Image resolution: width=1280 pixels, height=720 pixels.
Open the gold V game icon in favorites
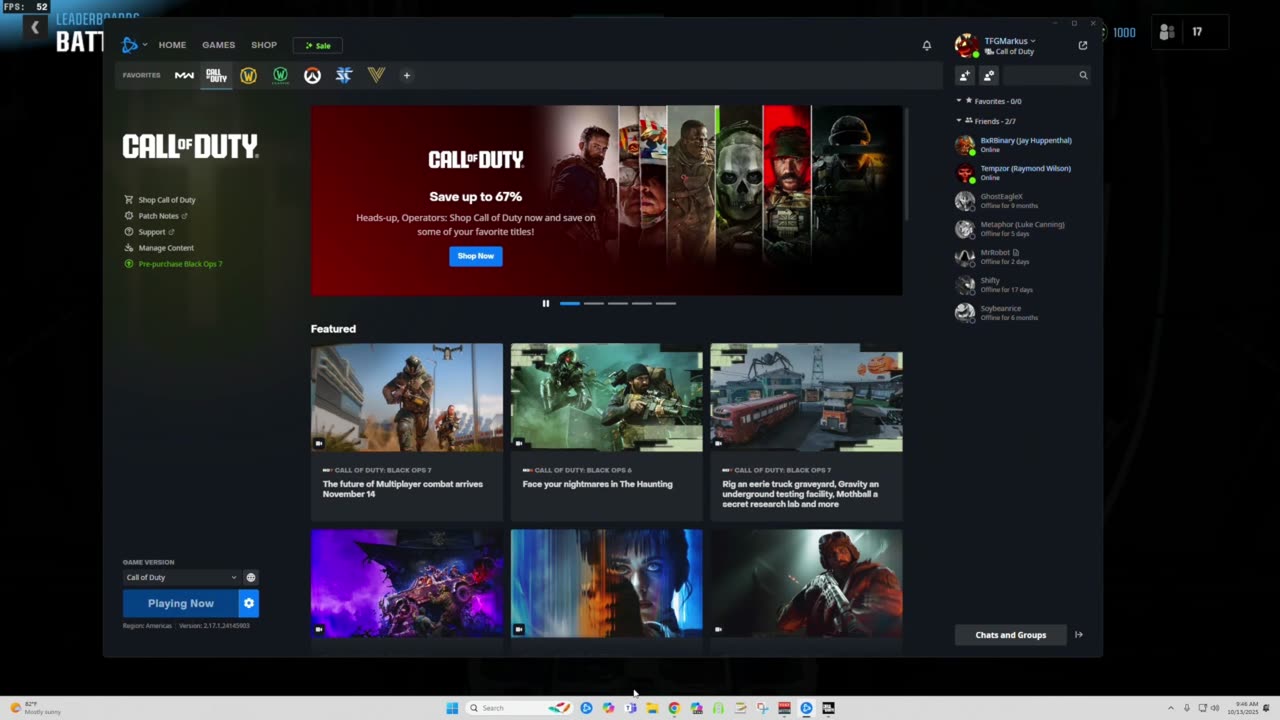click(376, 75)
